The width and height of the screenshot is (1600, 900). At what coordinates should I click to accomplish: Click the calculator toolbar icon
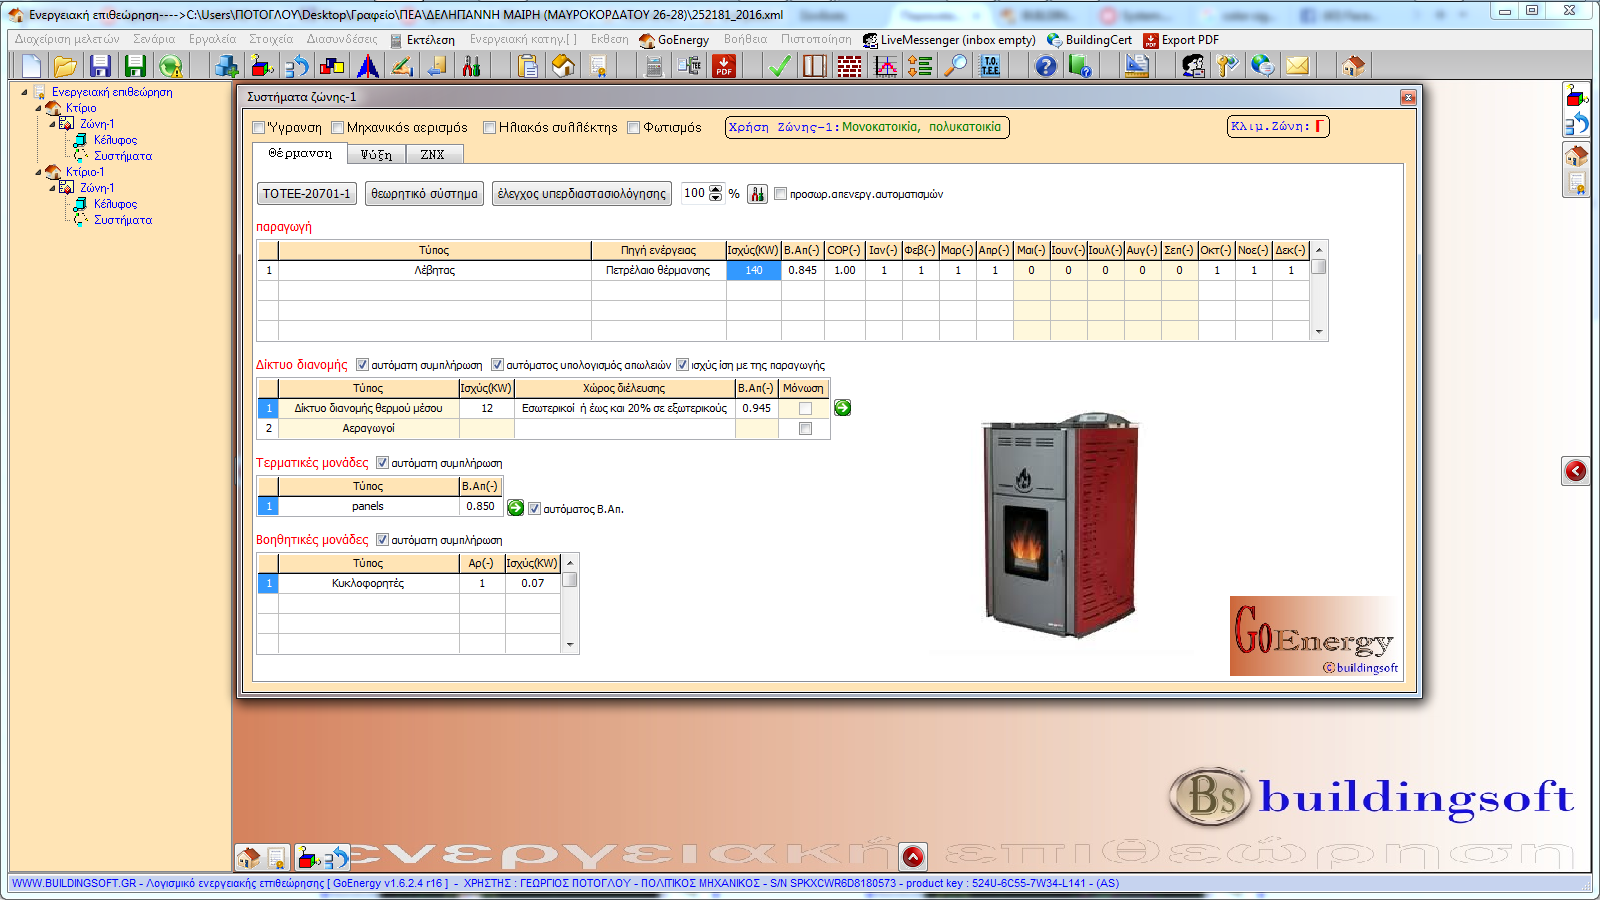pyautogui.click(x=654, y=66)
